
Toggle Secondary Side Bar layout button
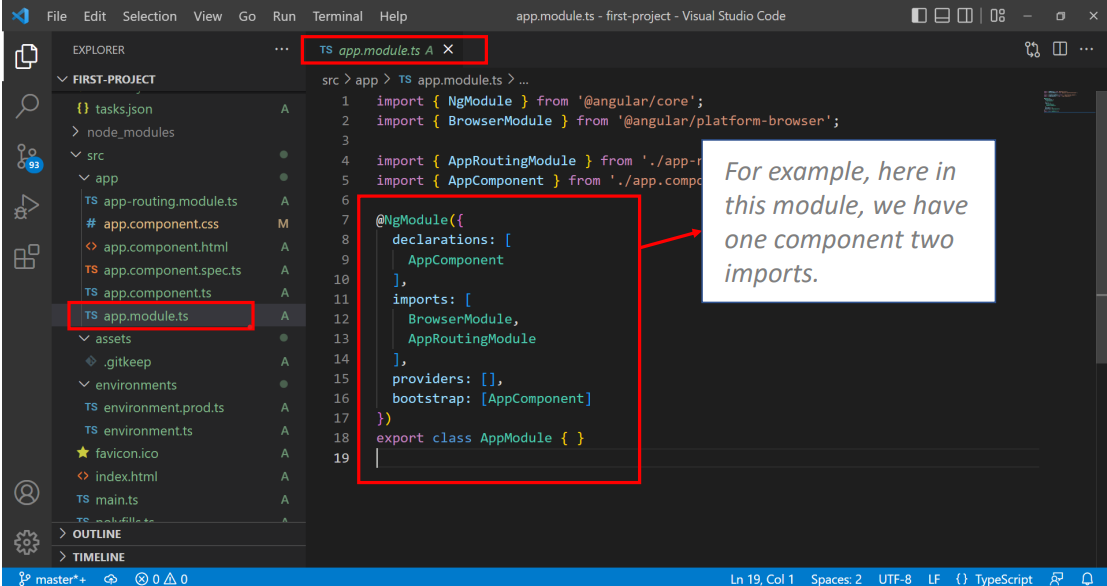(x=965, y=16)
